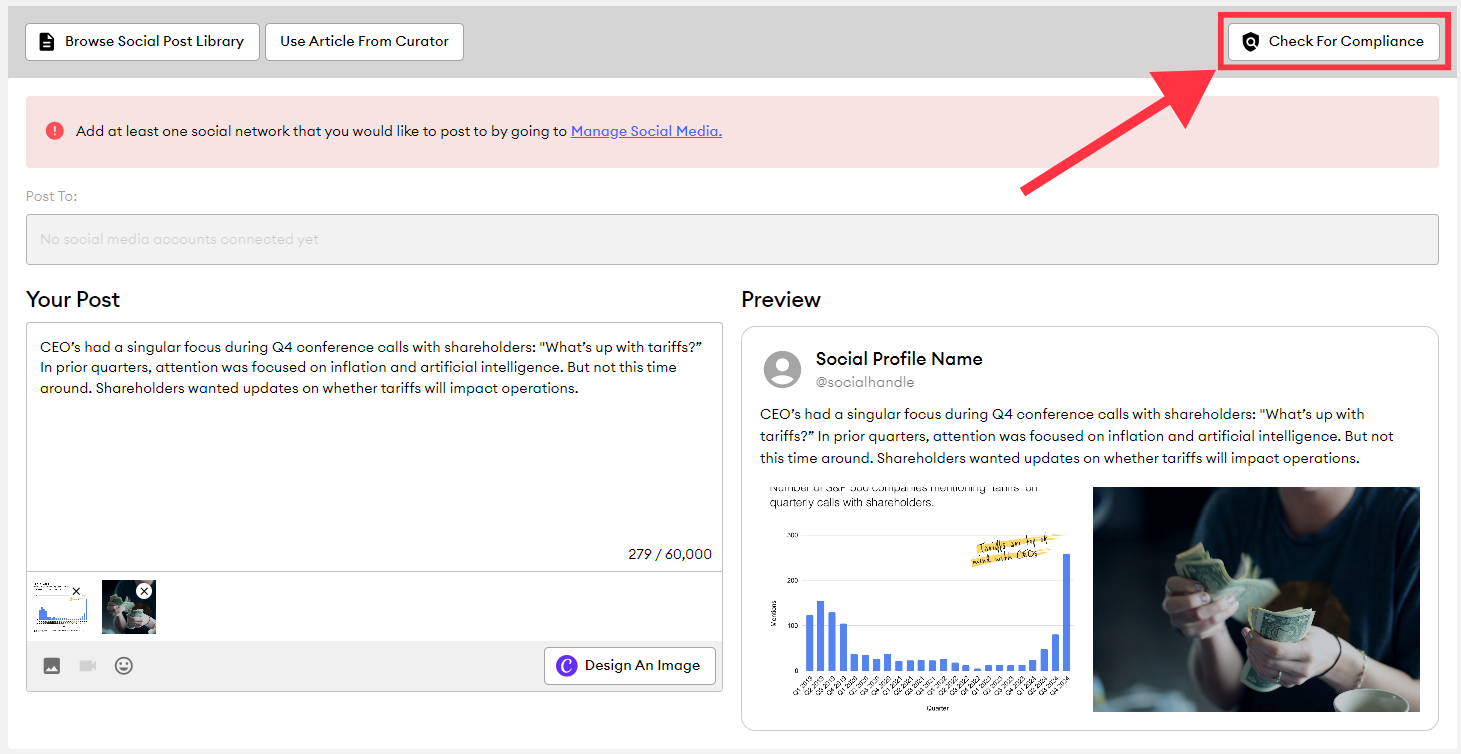Click the add video icon

tap(88, 666)
